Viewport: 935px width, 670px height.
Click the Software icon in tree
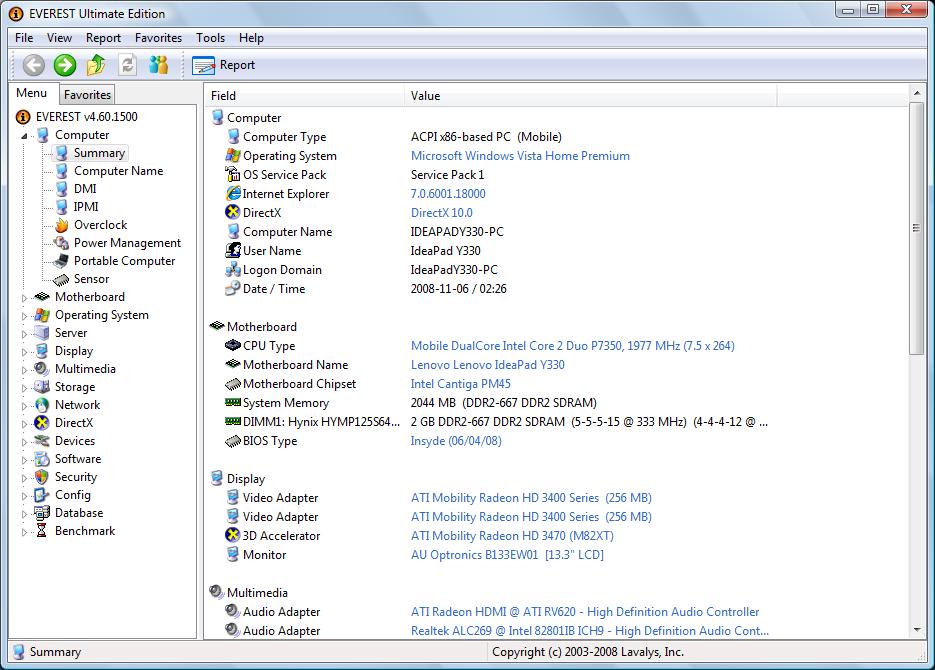[42, 458]
